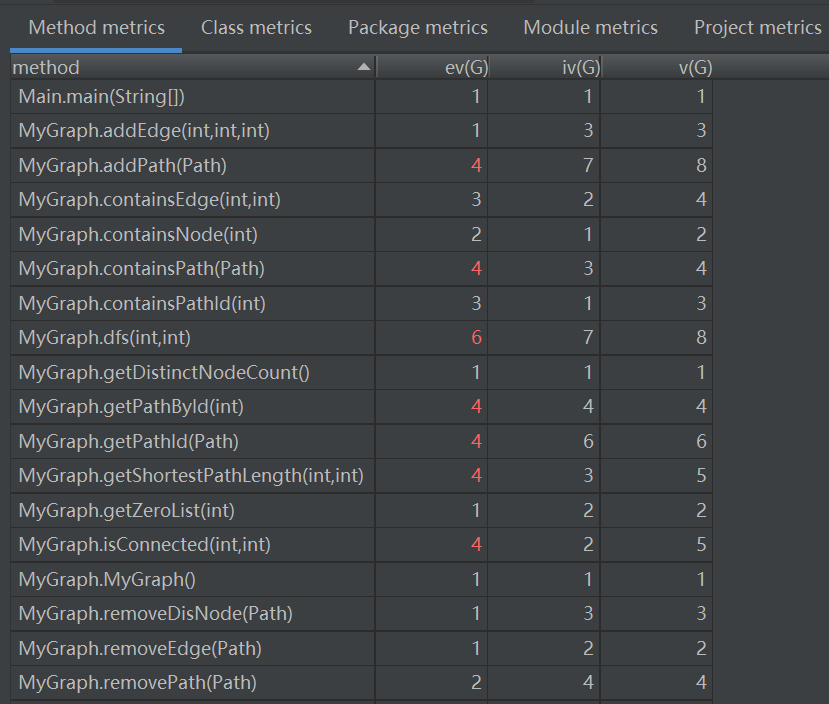The height and width of the screenshot is (704, 829).
Task: Select the MyGraph.removePath(Path) row
Action: pos(361,682)
